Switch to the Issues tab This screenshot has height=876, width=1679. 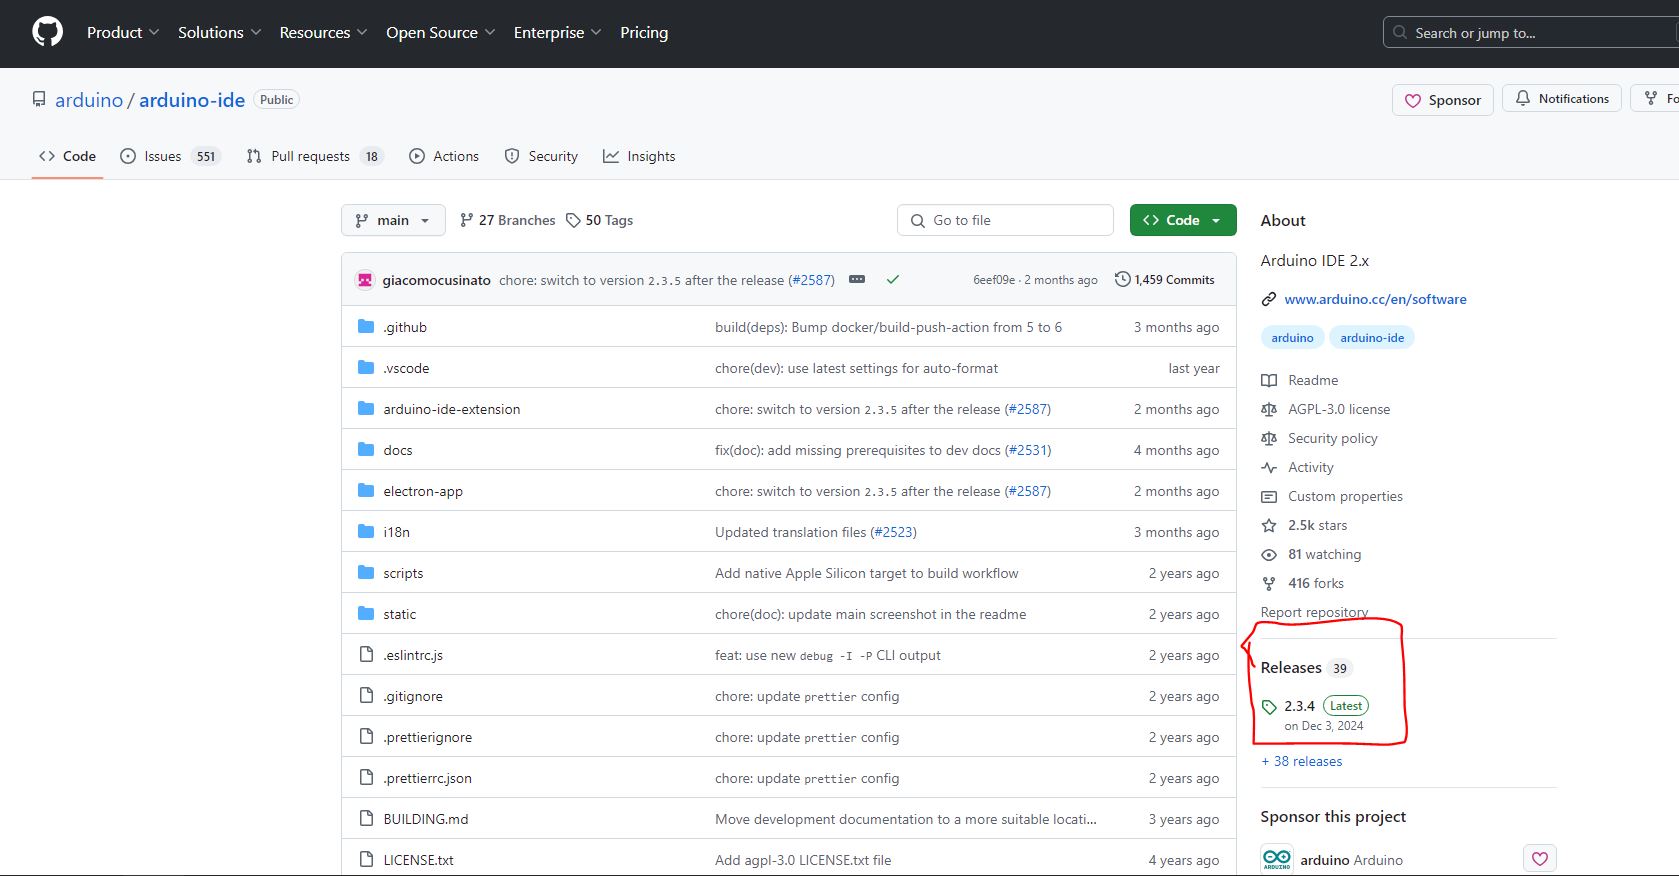(x=170, y=156)
